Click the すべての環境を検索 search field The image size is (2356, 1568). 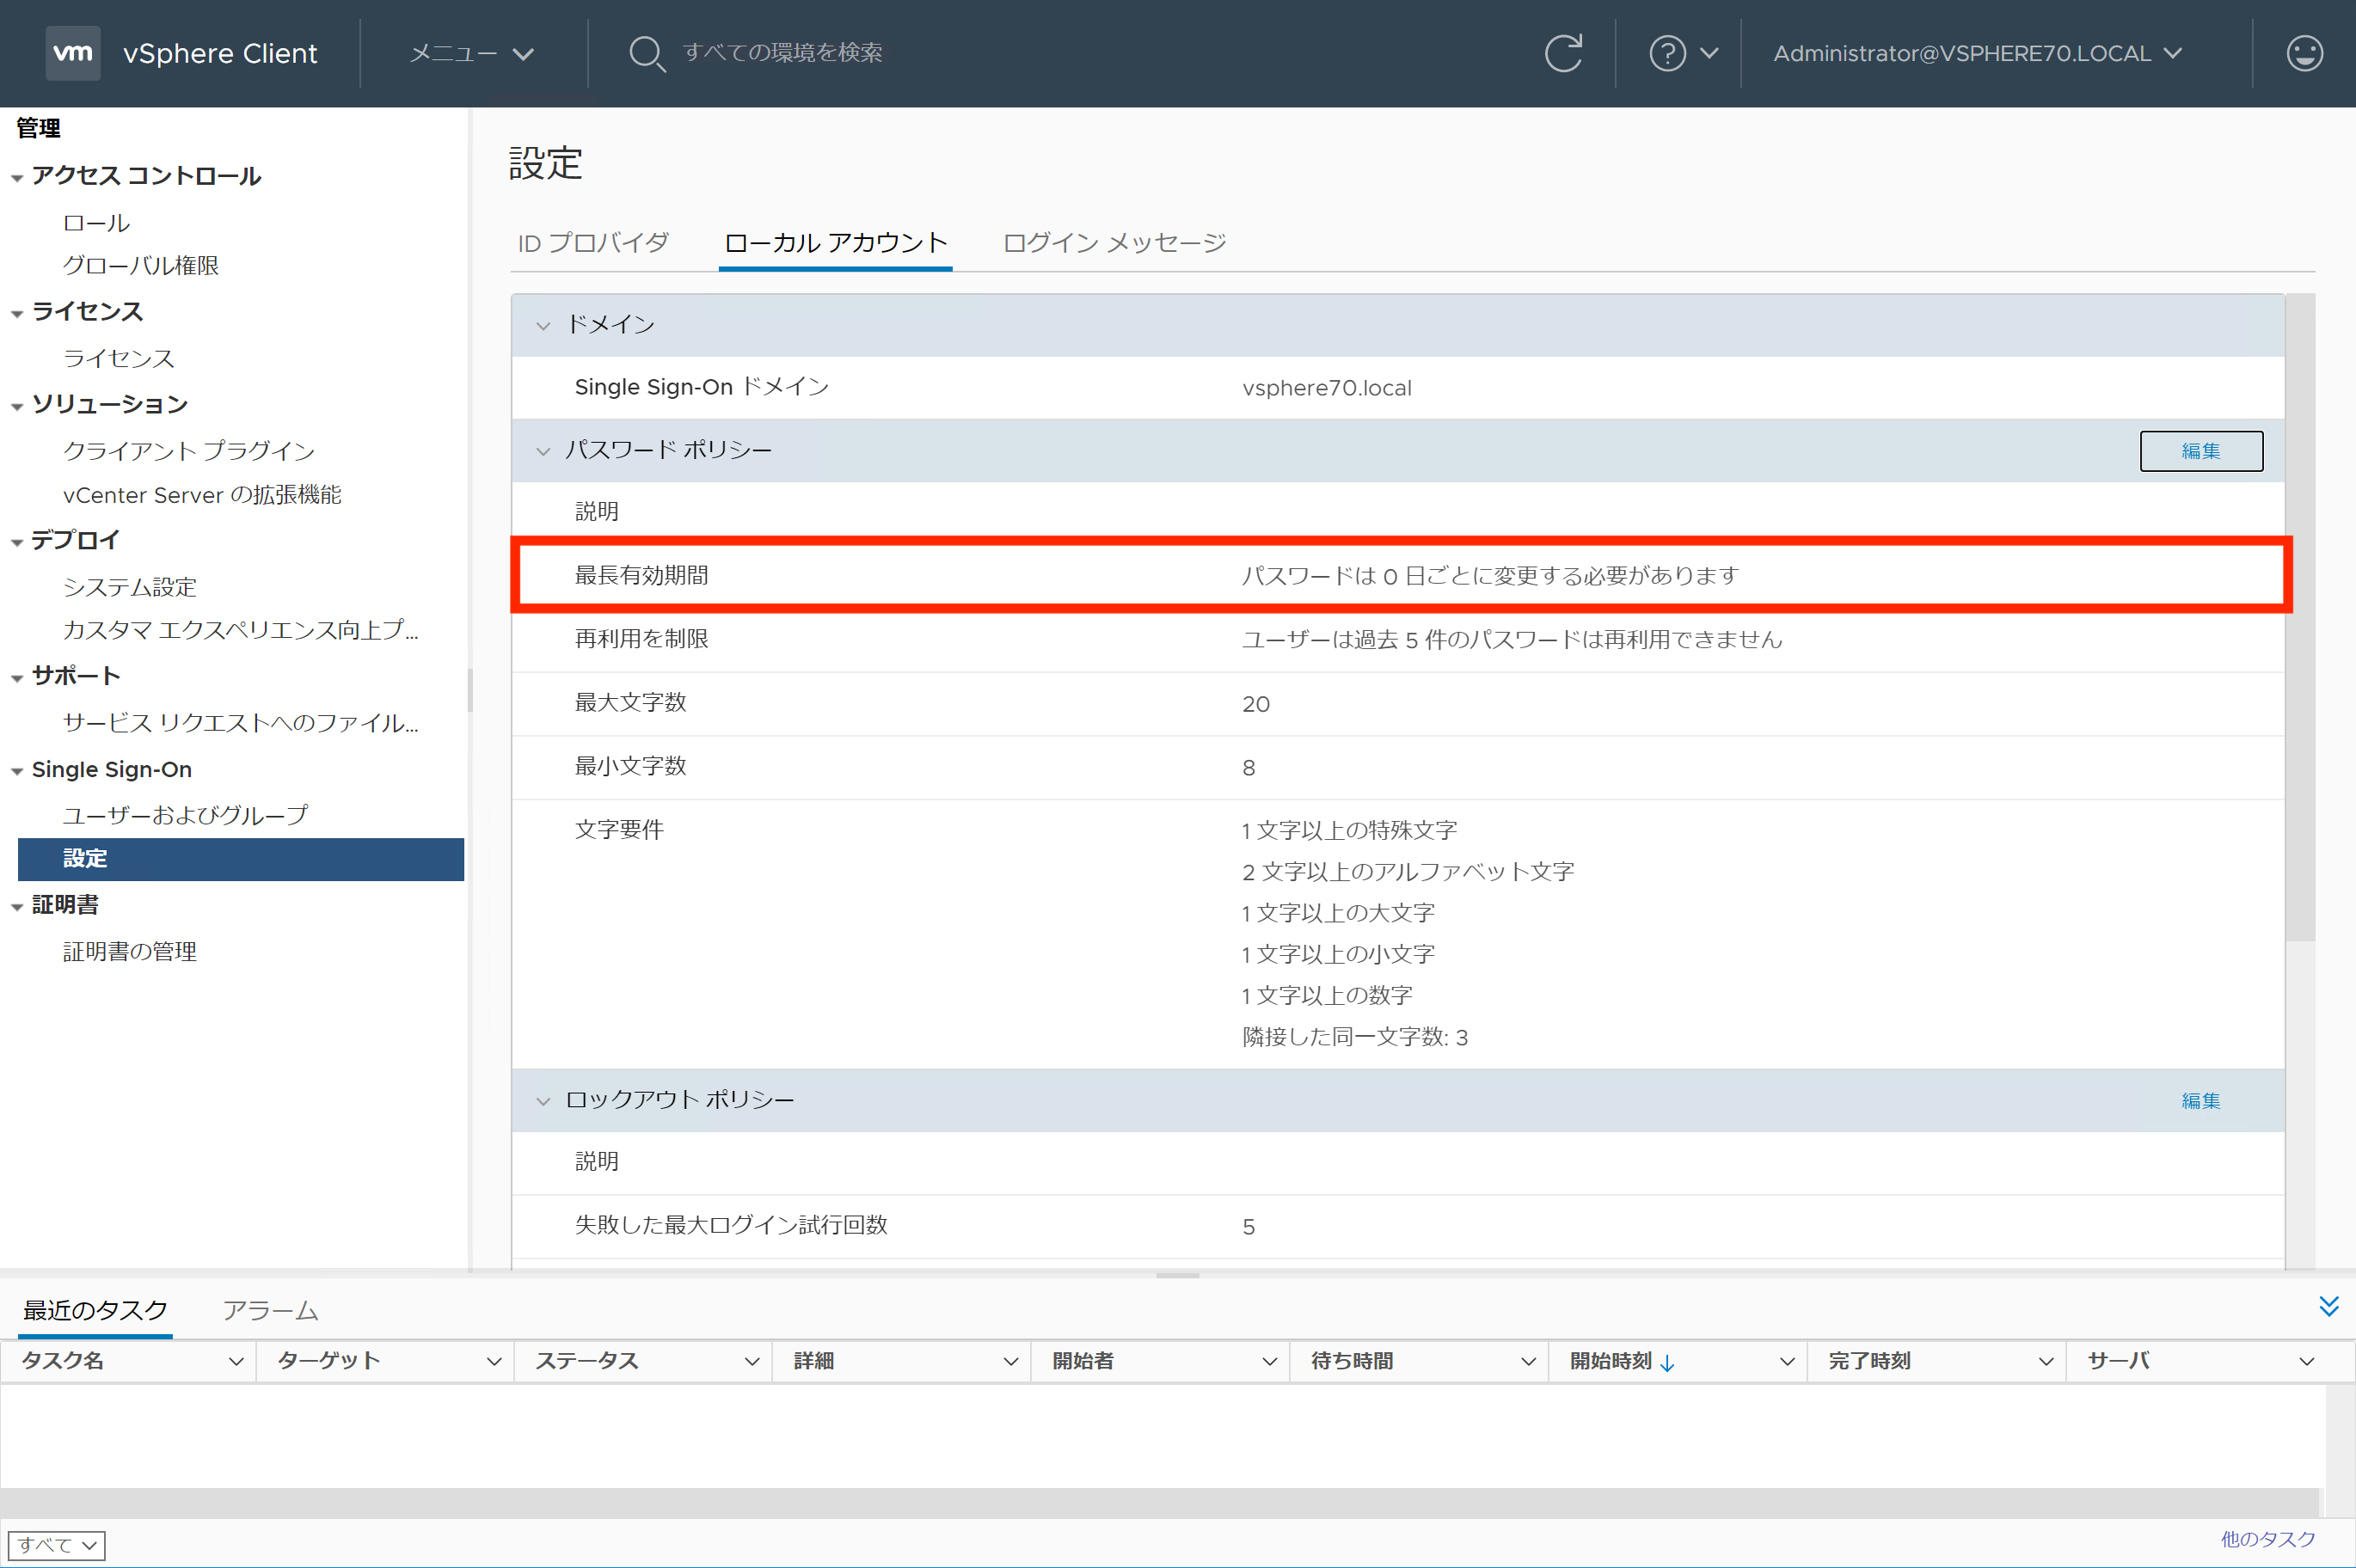coord(782,53)
